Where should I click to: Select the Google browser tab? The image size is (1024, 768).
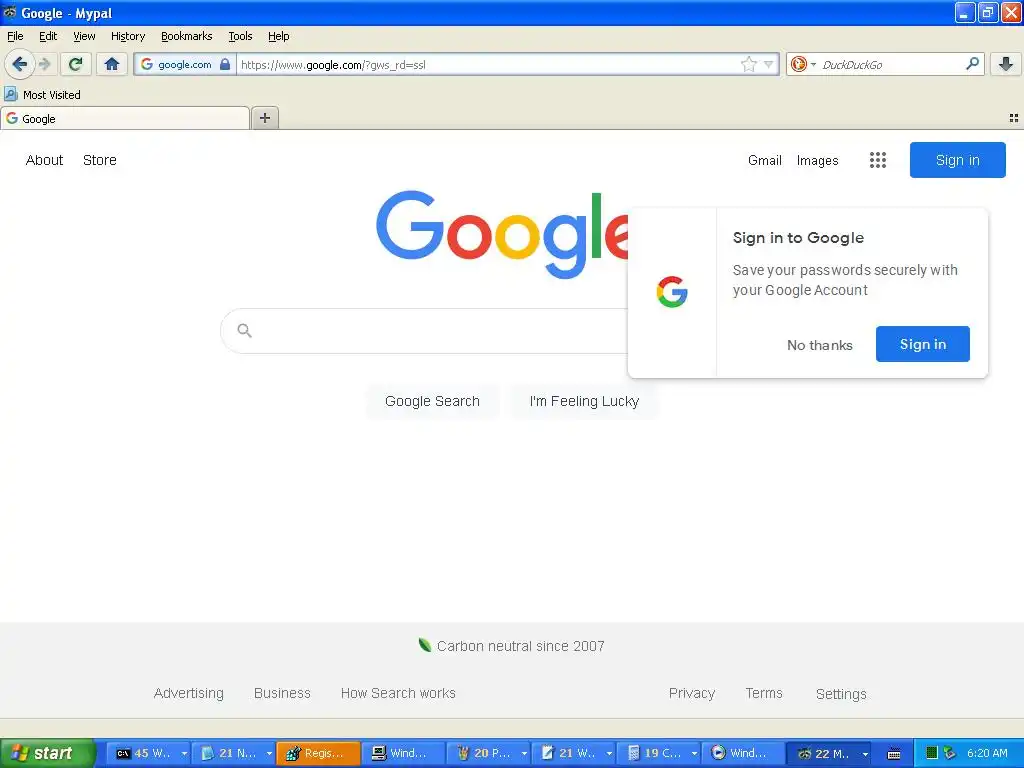pyautogui.click(x=125, y=118)
